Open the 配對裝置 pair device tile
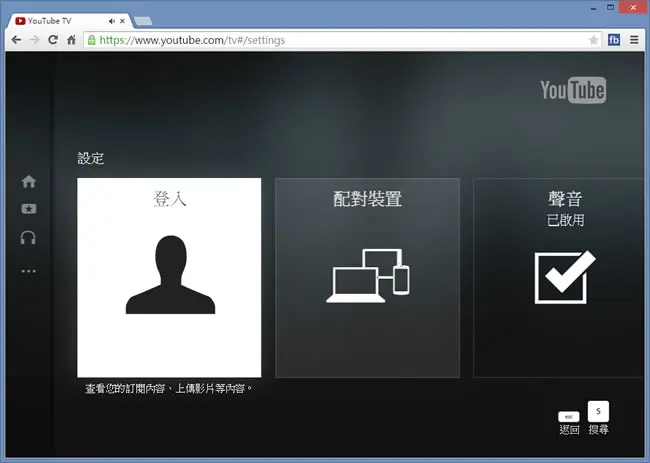This screenshot has height=463, width=650. (x=368, y=278)
